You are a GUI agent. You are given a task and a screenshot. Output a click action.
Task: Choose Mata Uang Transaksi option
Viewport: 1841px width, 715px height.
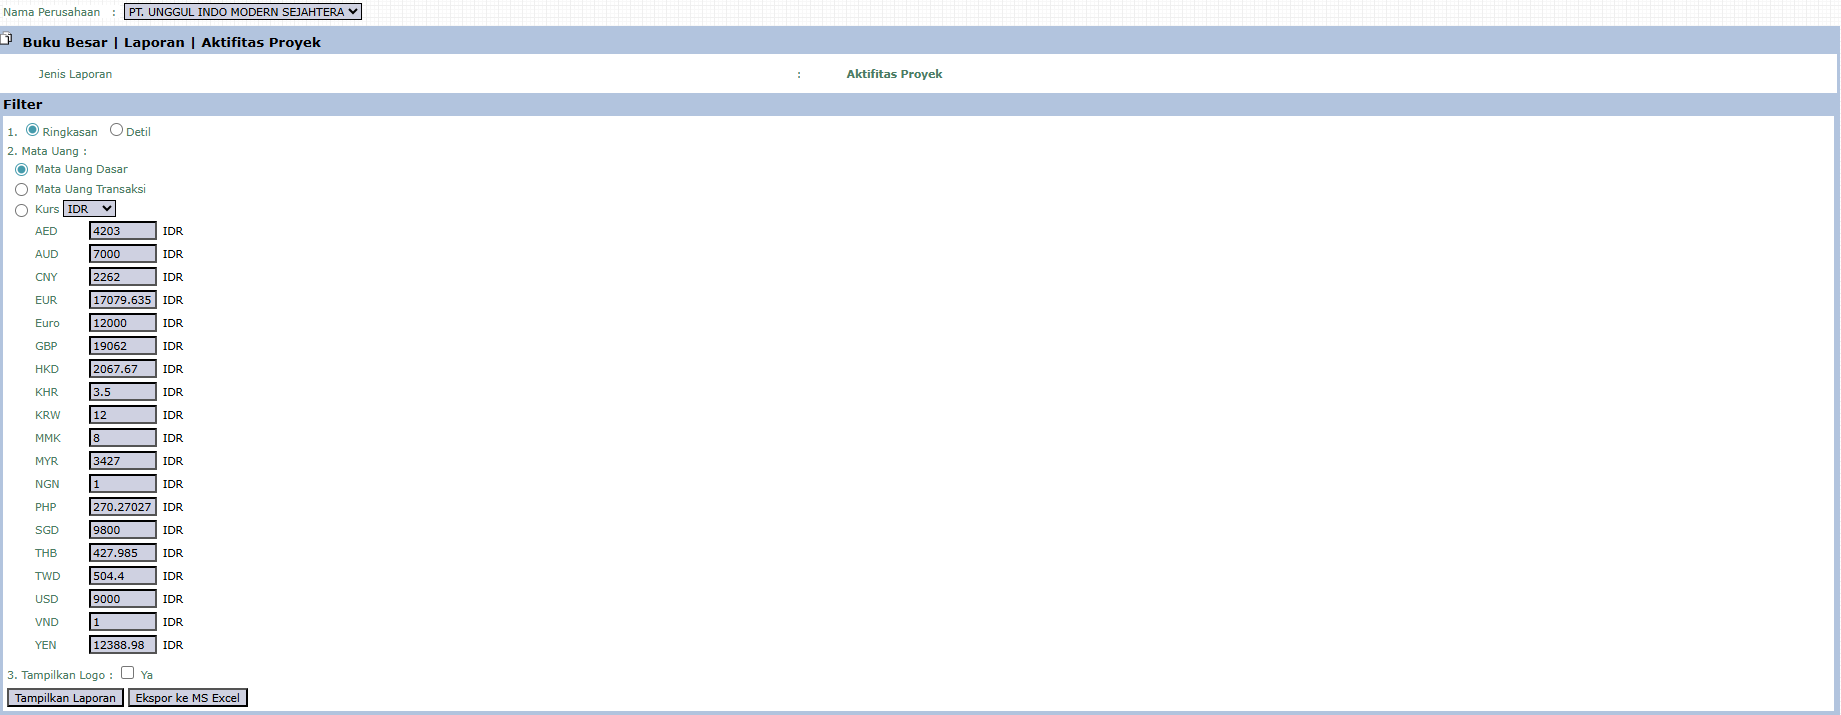[22, 190]
